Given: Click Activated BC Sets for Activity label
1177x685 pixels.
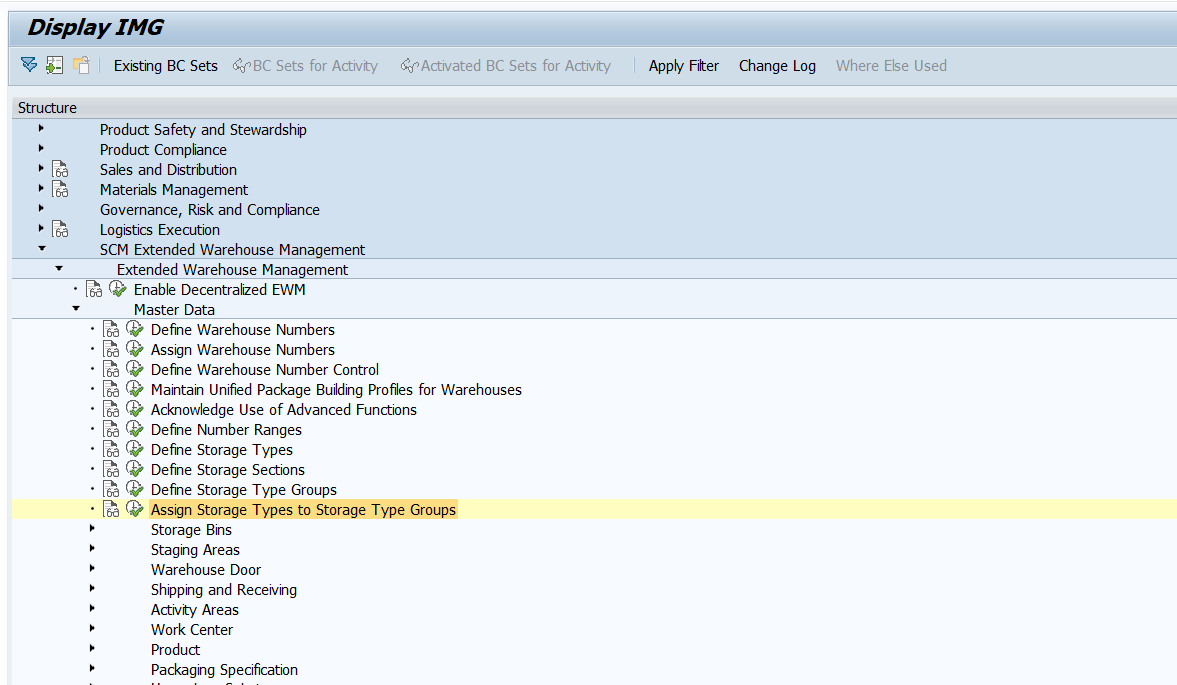Looking at the screenshot, I should 516,66.
